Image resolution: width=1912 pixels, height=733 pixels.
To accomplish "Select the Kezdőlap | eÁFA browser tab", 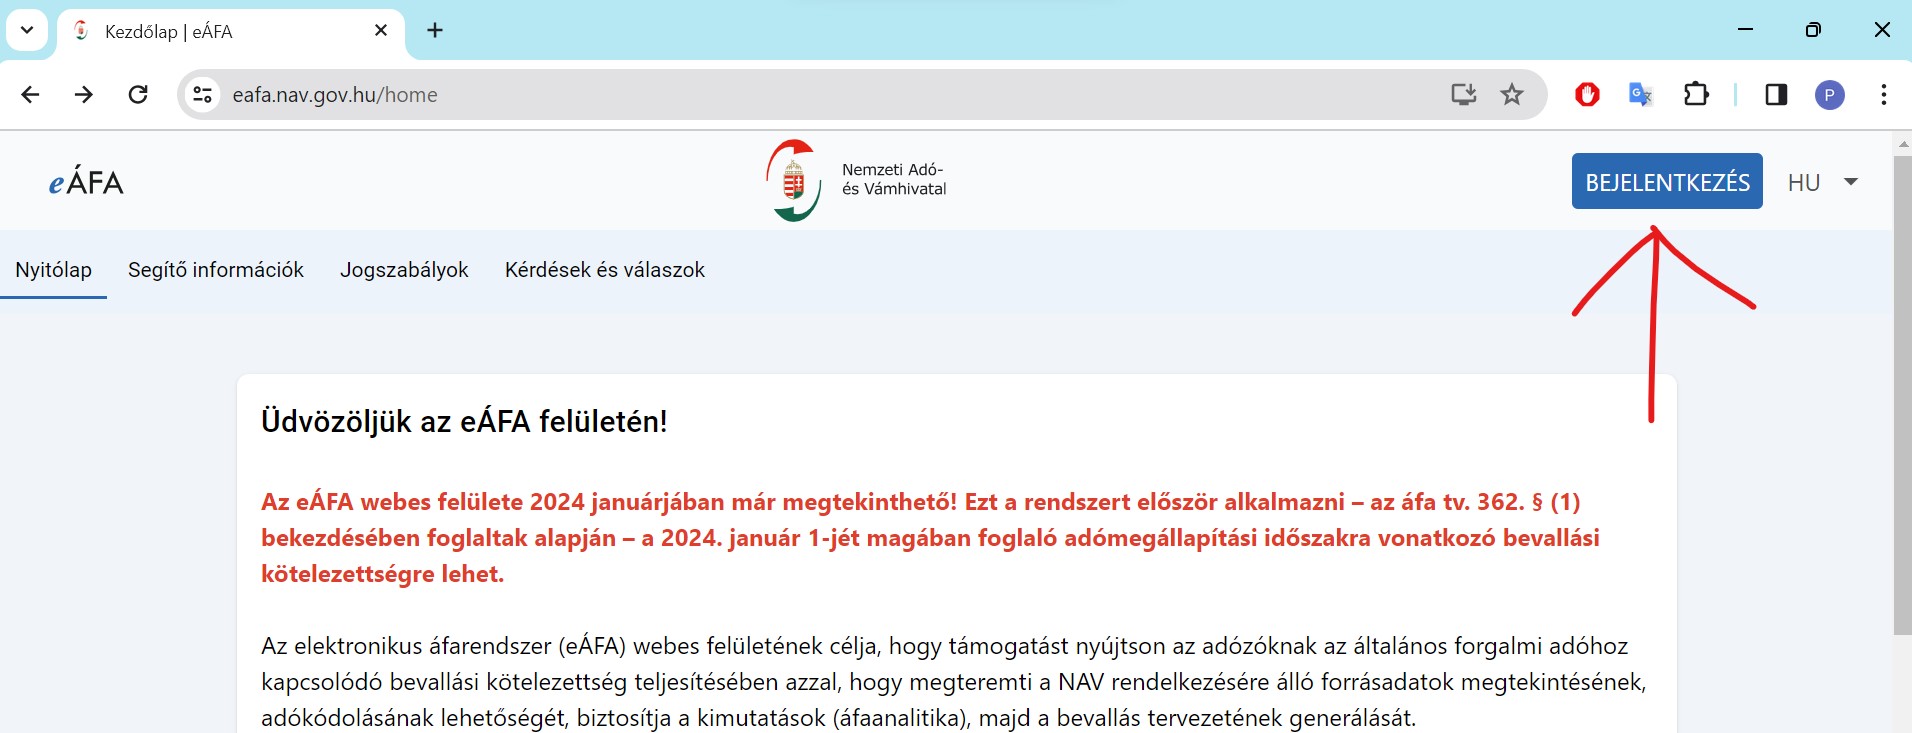I will point(231,32).
